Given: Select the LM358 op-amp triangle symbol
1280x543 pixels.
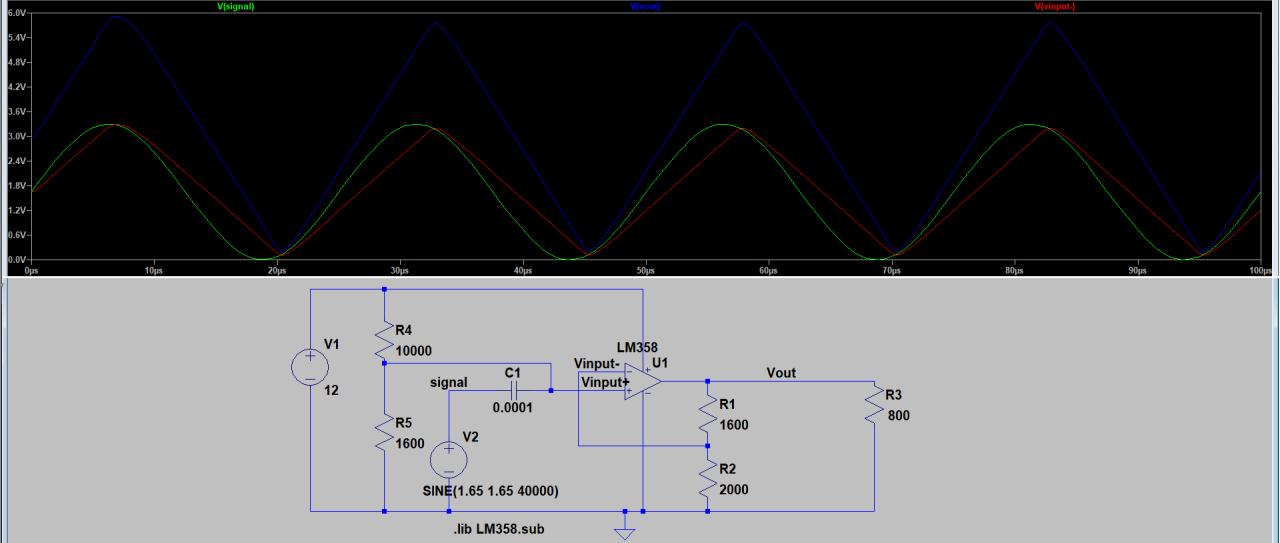Looking at the screenshot, I should click(x=641, y=381).
